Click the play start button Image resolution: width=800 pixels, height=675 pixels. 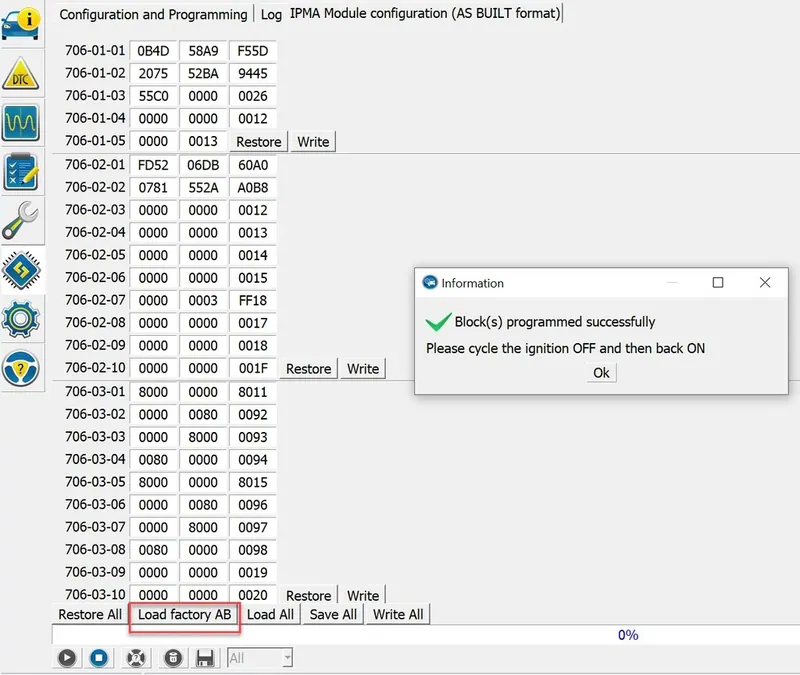[67, 658]
